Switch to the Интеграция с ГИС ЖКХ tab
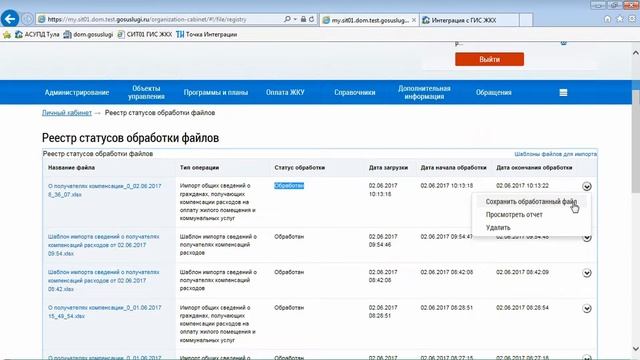 point(469,20)
